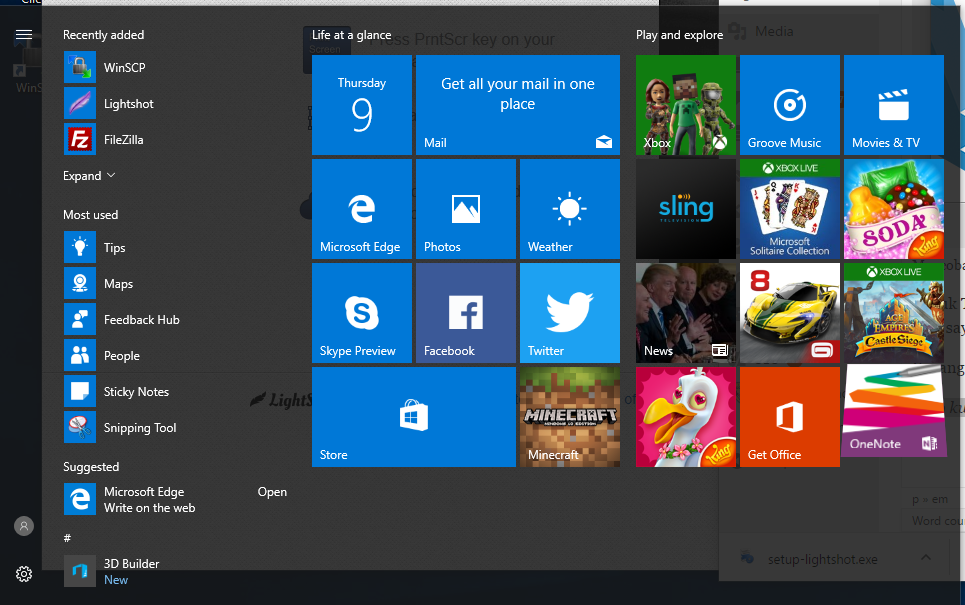Expand the Recently added list

click(89, 176)
